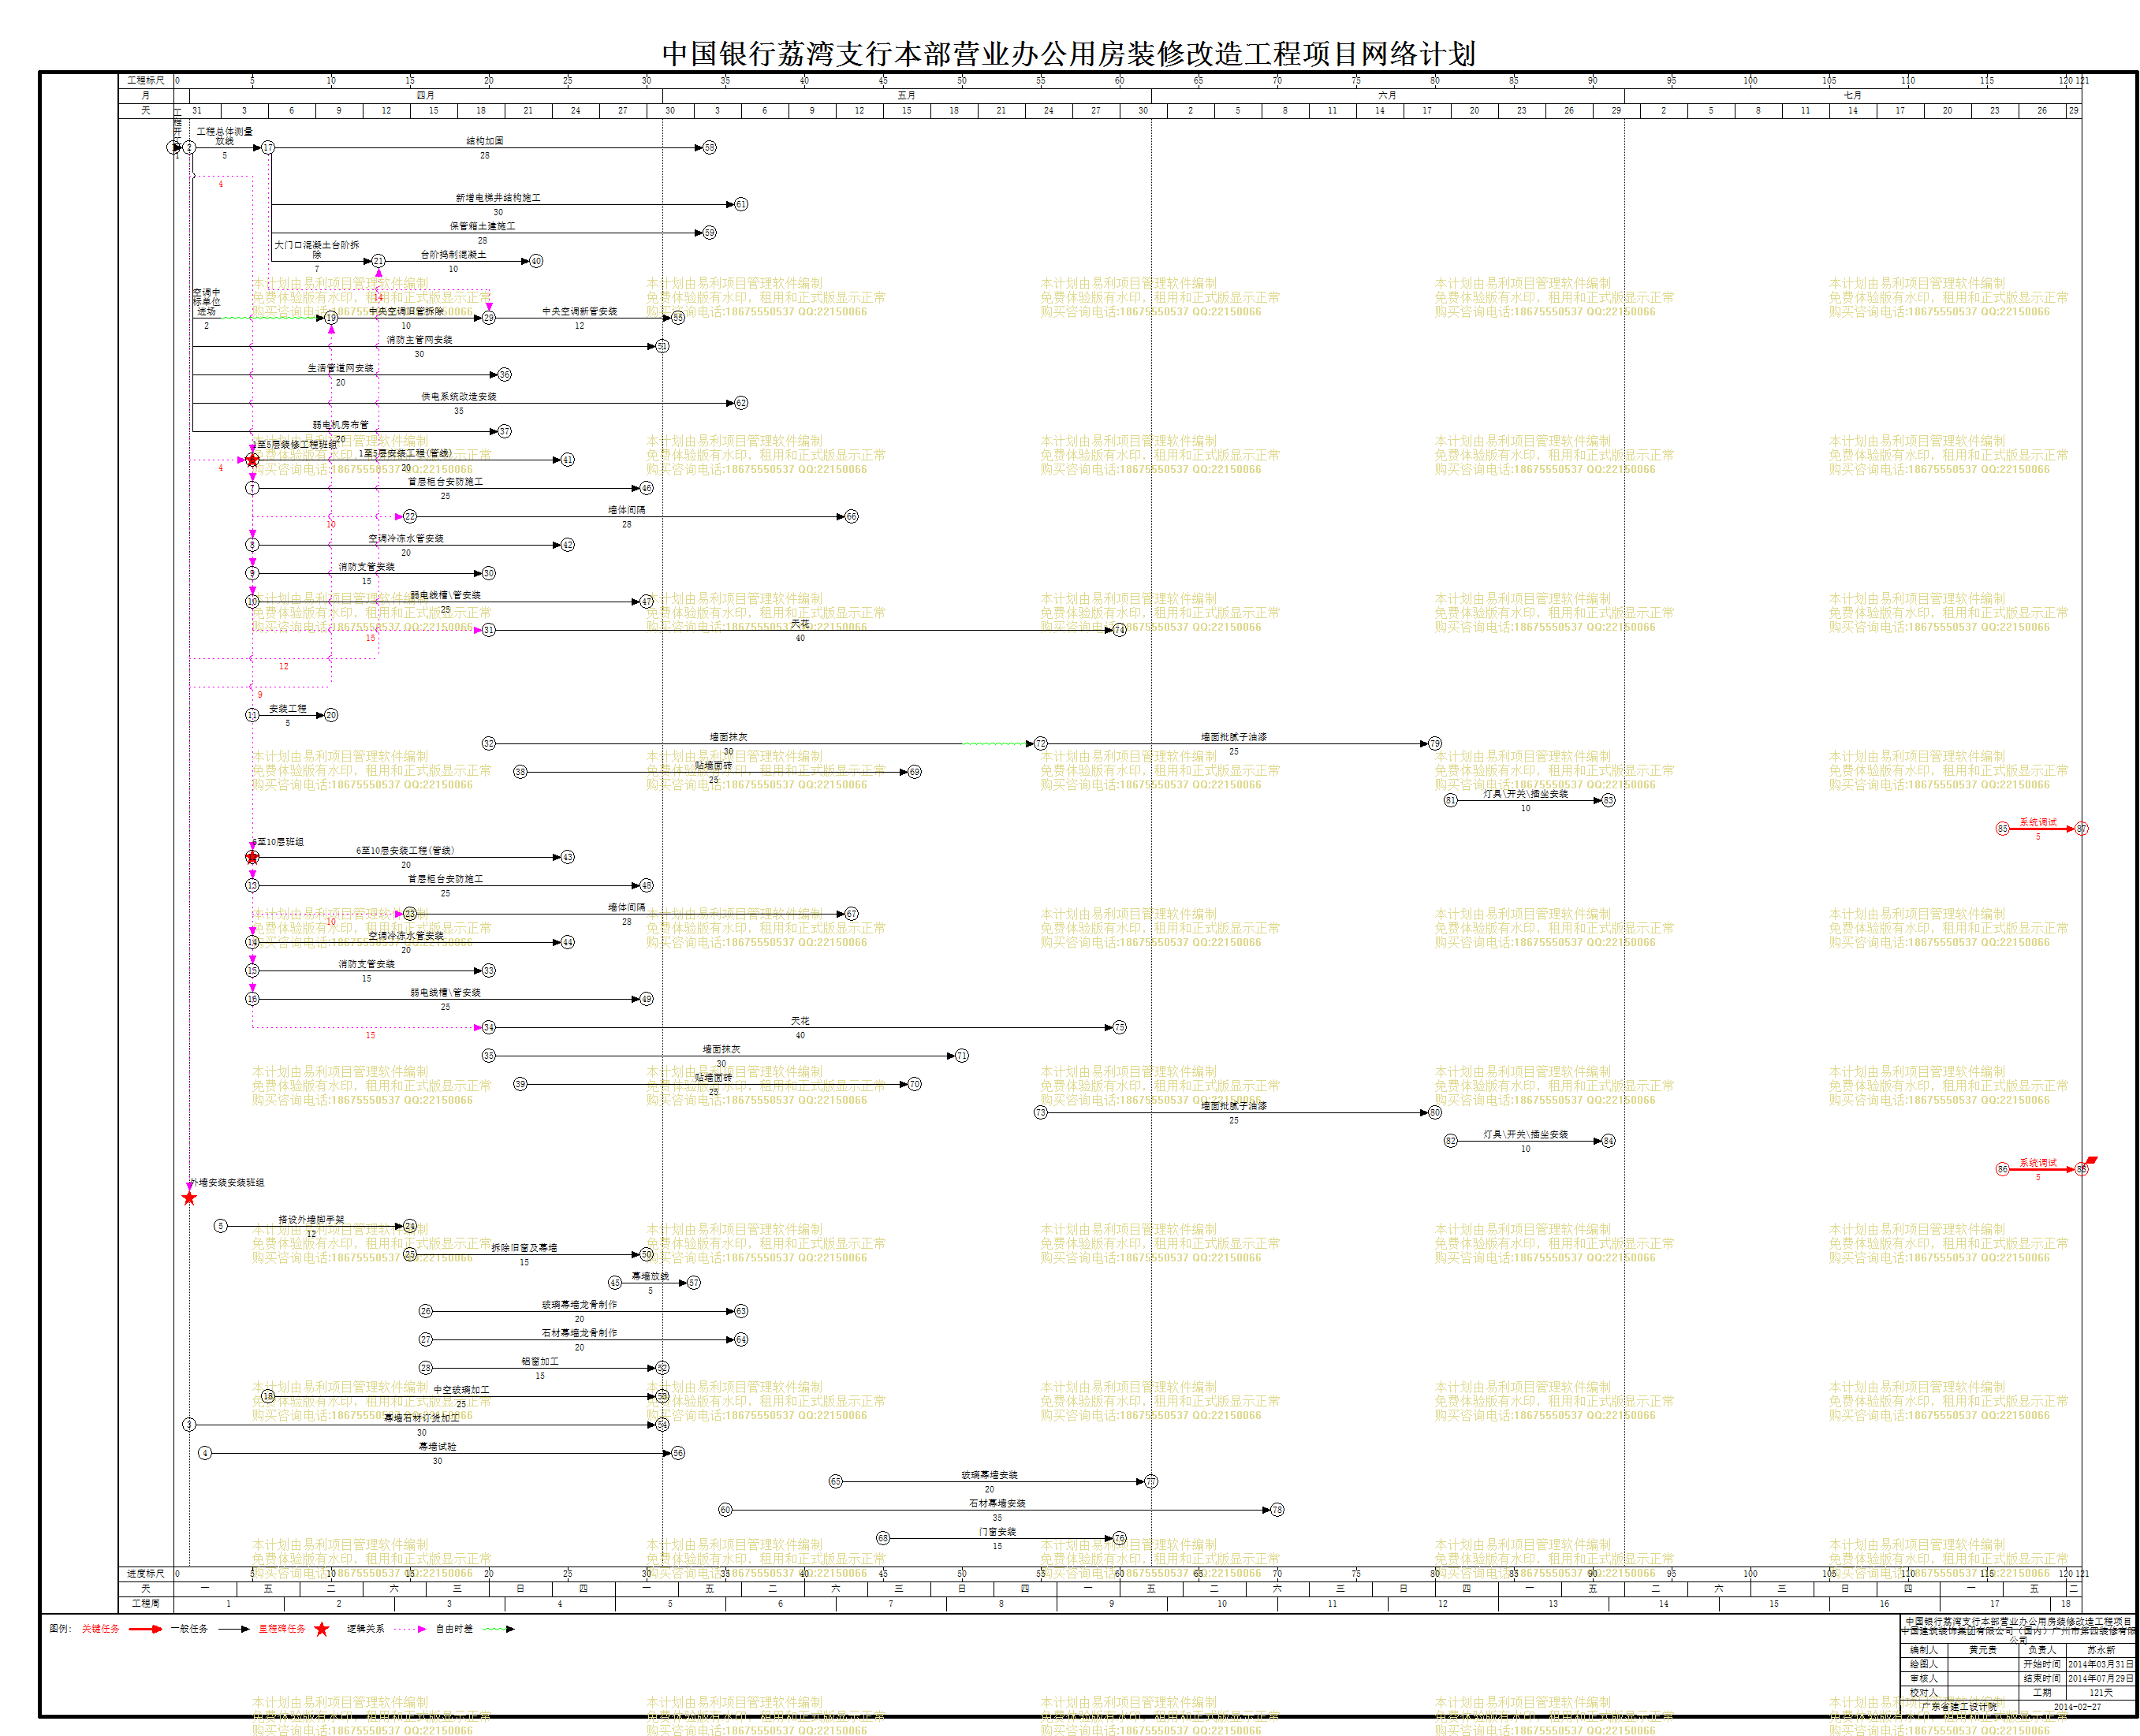Image resolution: width=2140 pixels, height=1736 pixels.
Task: Click the 生活管道网安装 task label
Action: (340, 369)
